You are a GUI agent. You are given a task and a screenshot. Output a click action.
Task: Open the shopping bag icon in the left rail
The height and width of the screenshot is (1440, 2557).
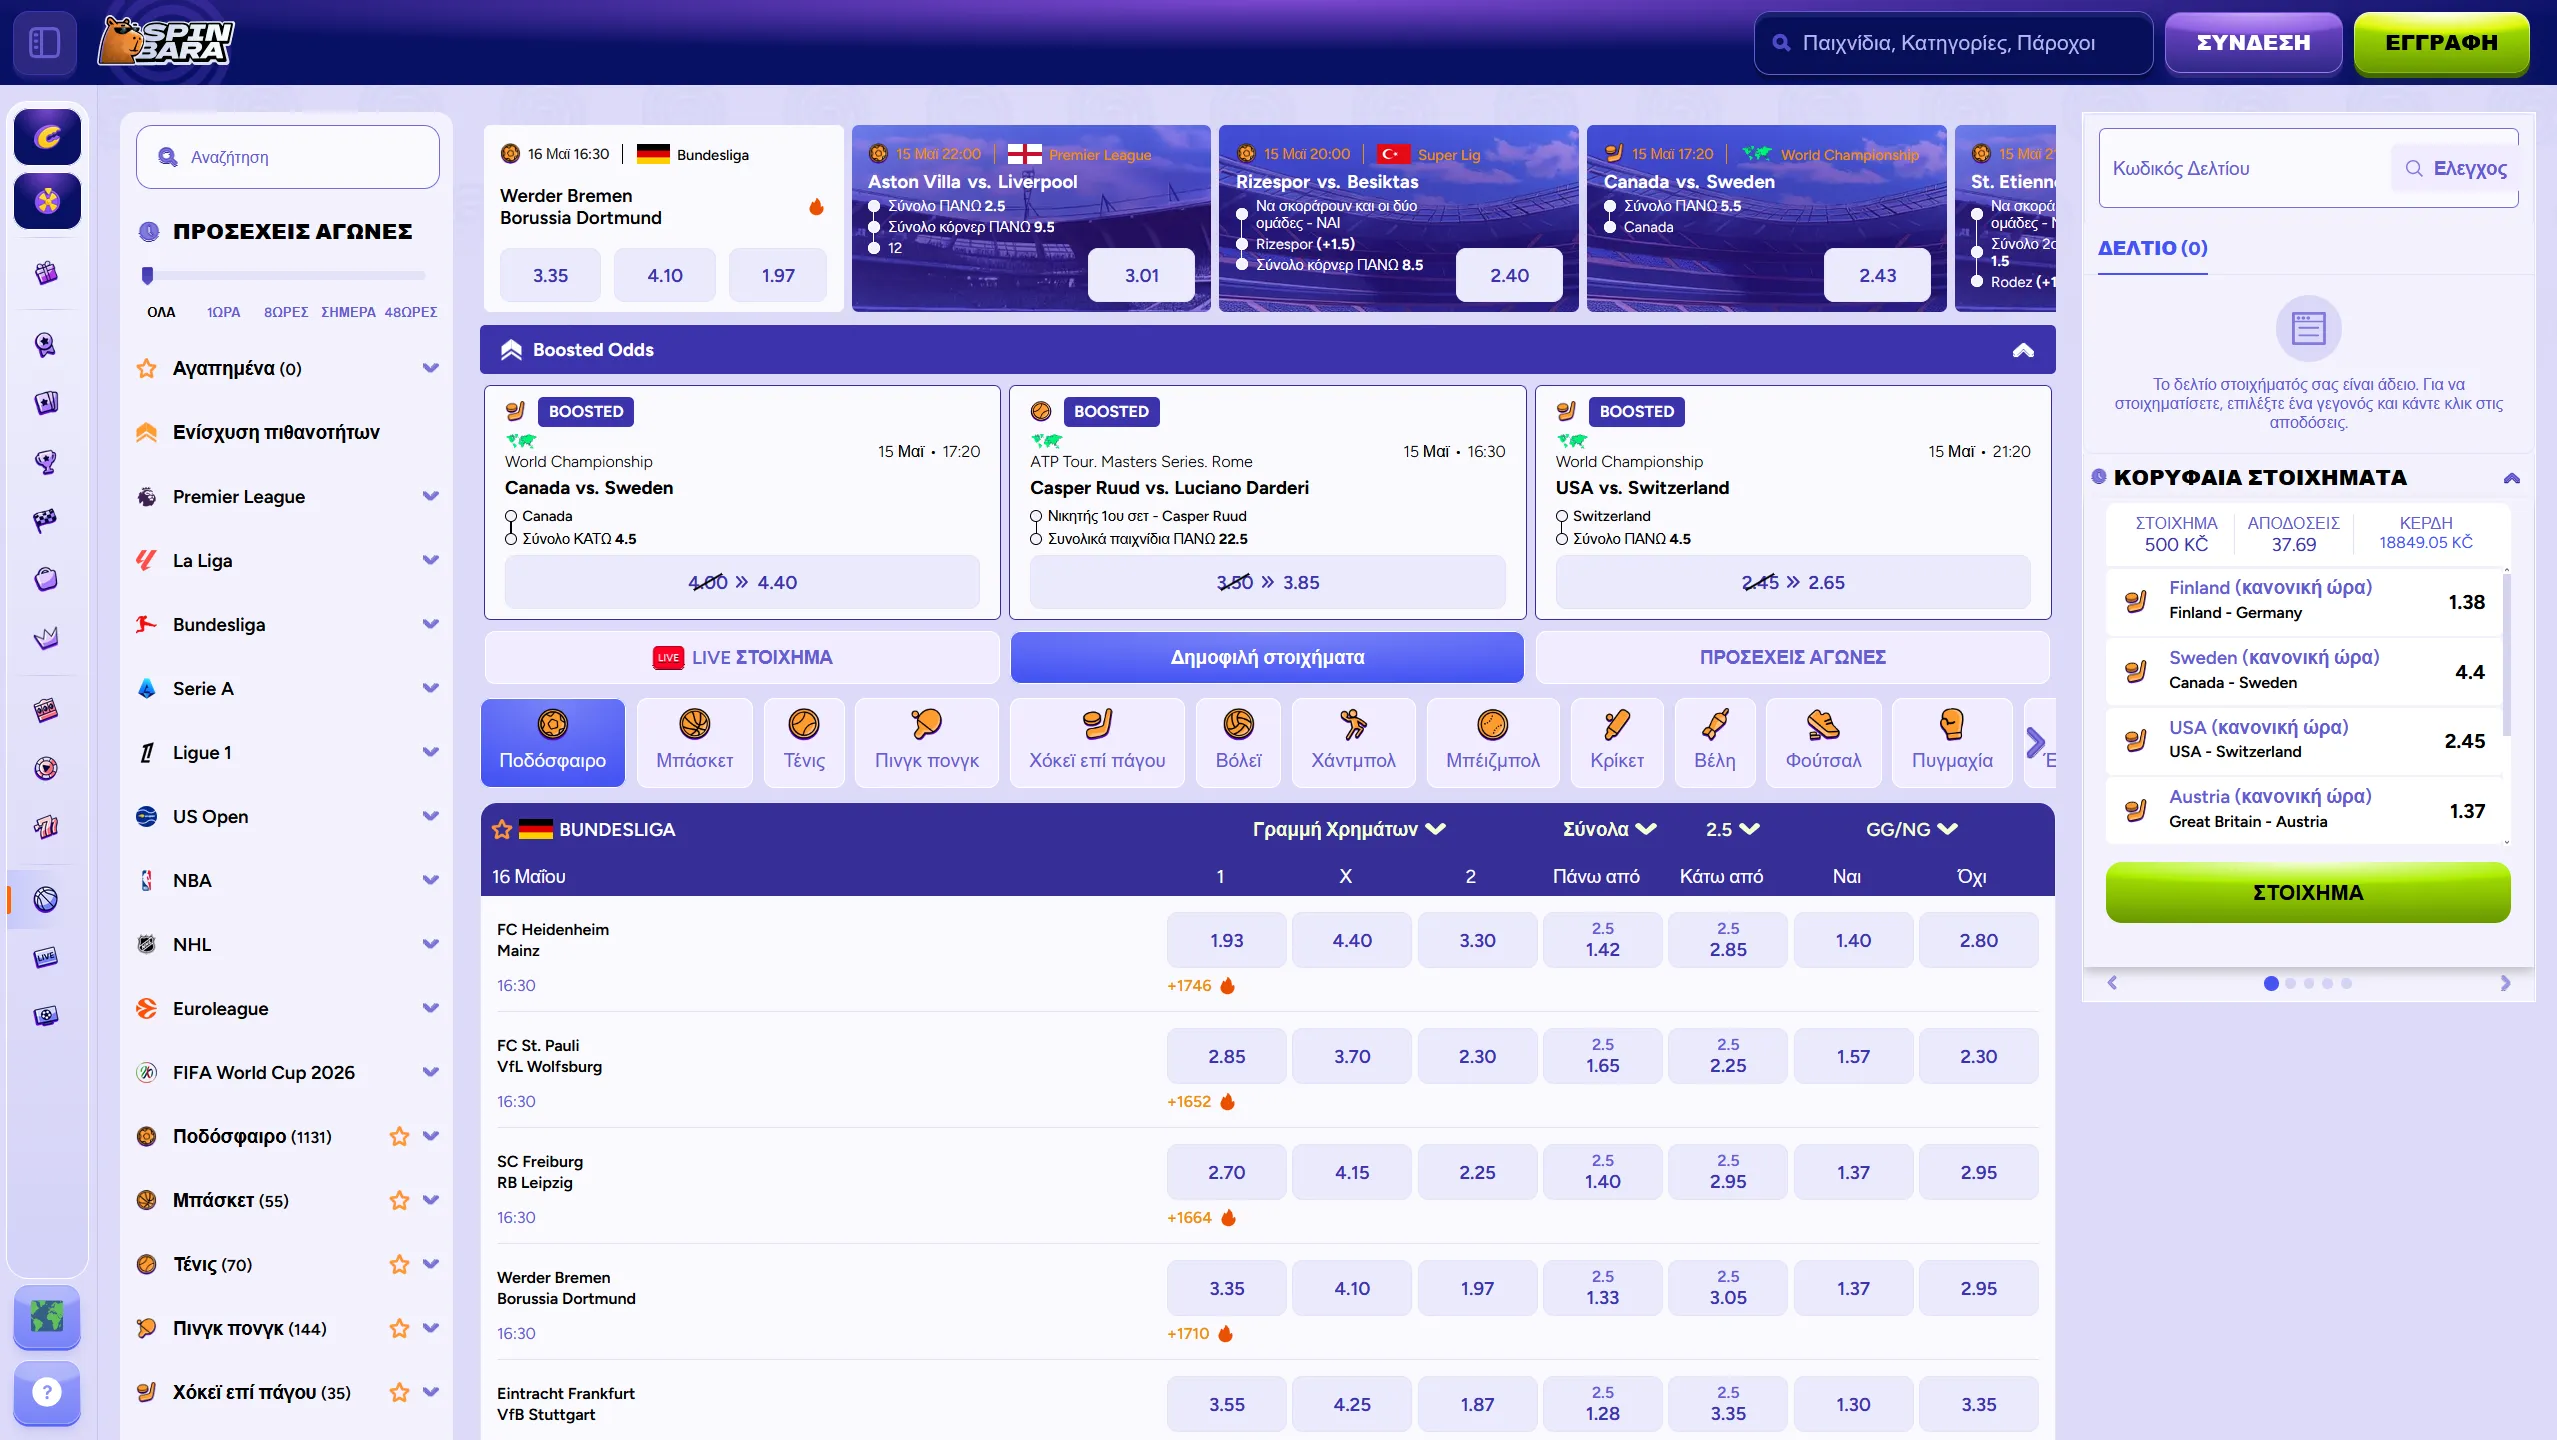[x=46, y=579]
